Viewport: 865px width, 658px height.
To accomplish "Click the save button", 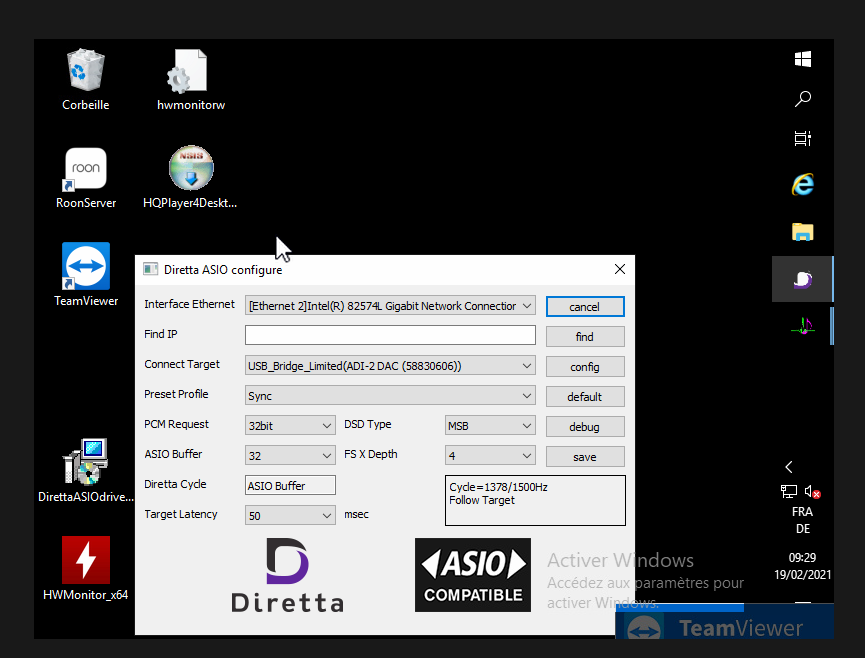I will click(x=585, y=457).
